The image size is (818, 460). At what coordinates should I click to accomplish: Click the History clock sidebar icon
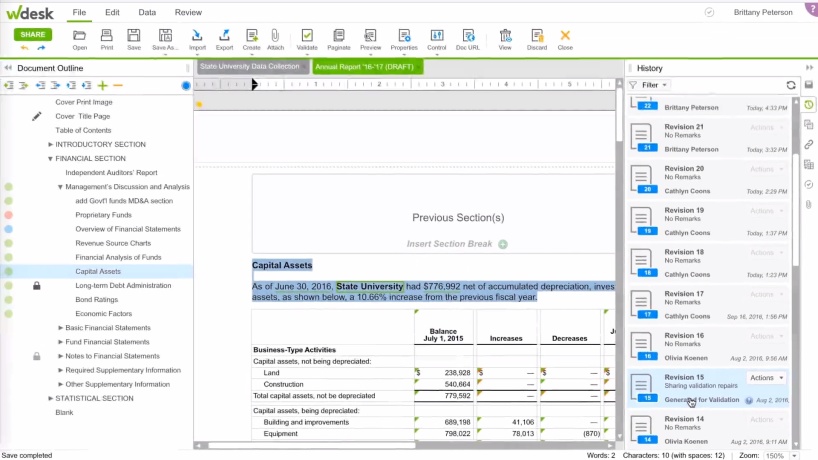point(809,105)
